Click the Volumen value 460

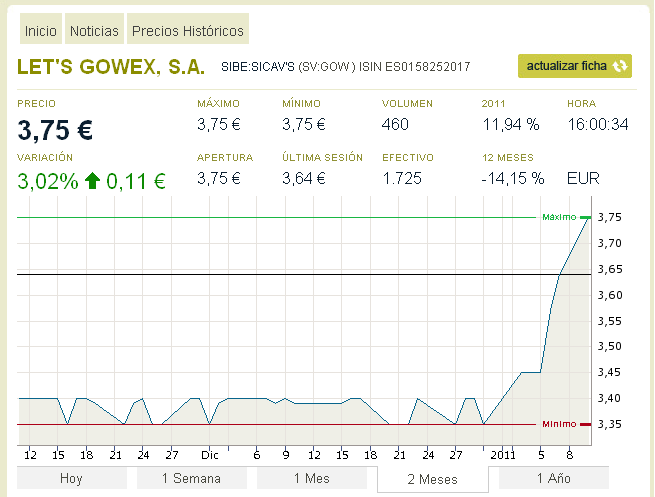pos(396,125)
